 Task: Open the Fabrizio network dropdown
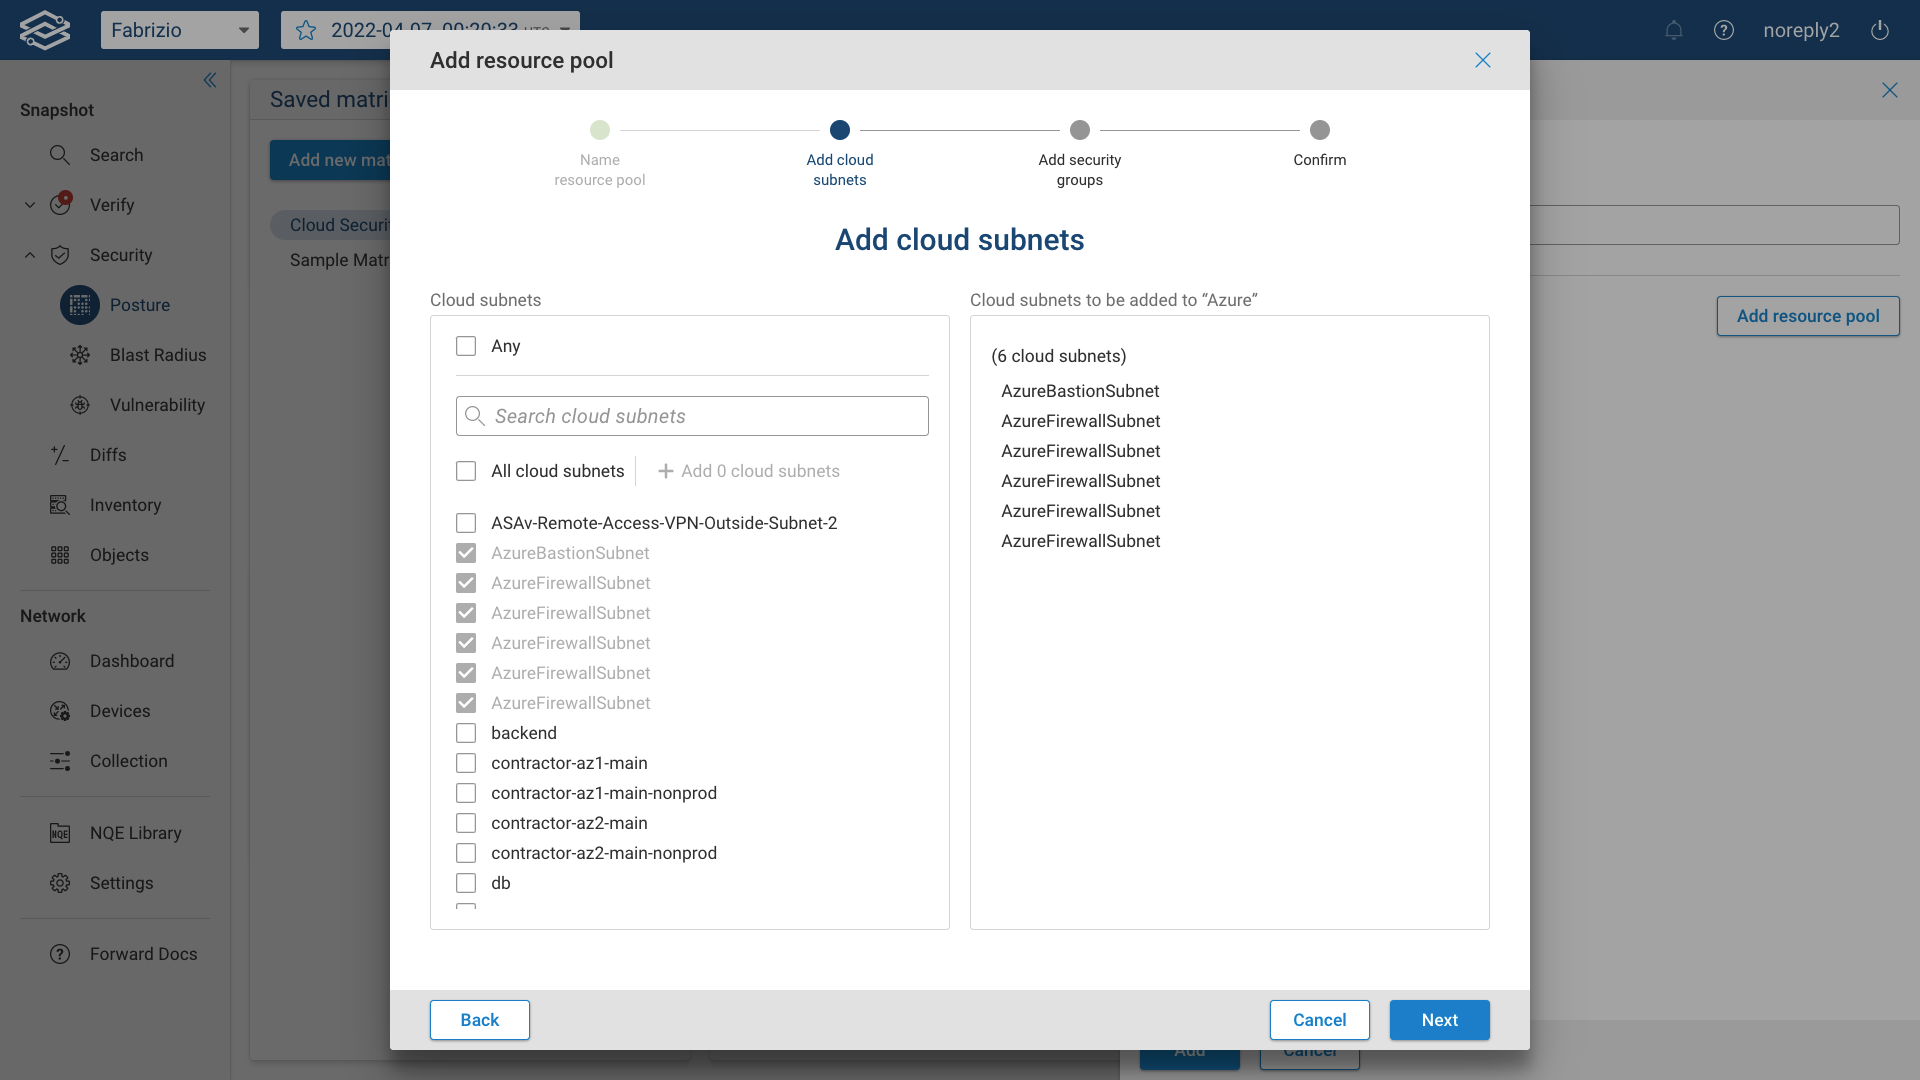[x=180, y=30]
